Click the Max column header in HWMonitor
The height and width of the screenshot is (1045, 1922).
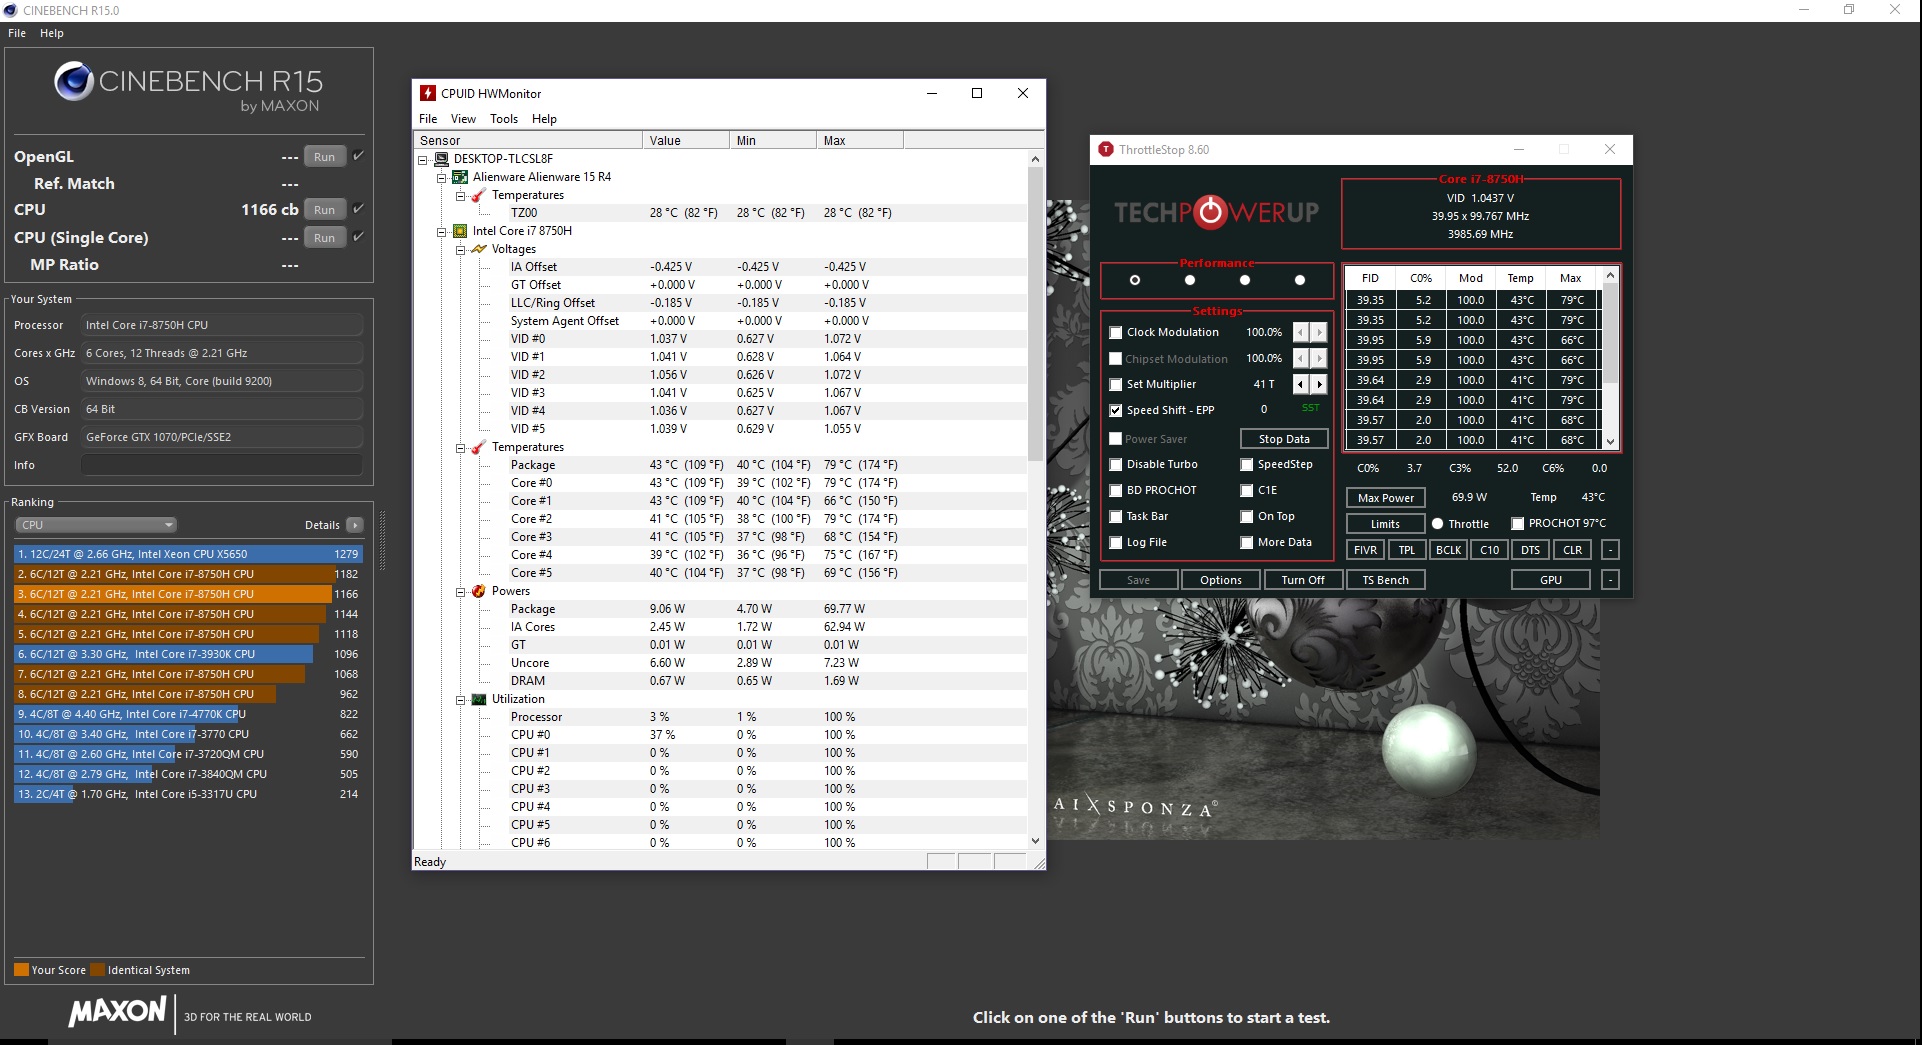pos(859,140)
